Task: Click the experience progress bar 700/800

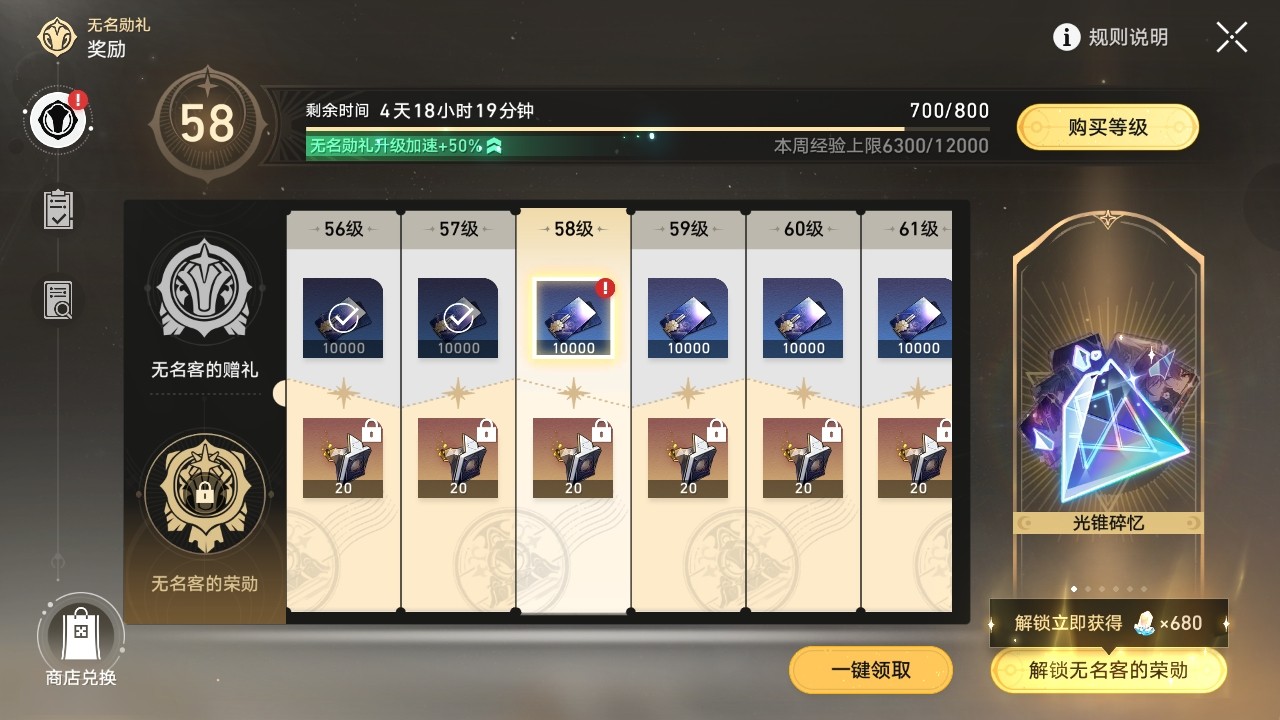Action: tap(648, 129)
